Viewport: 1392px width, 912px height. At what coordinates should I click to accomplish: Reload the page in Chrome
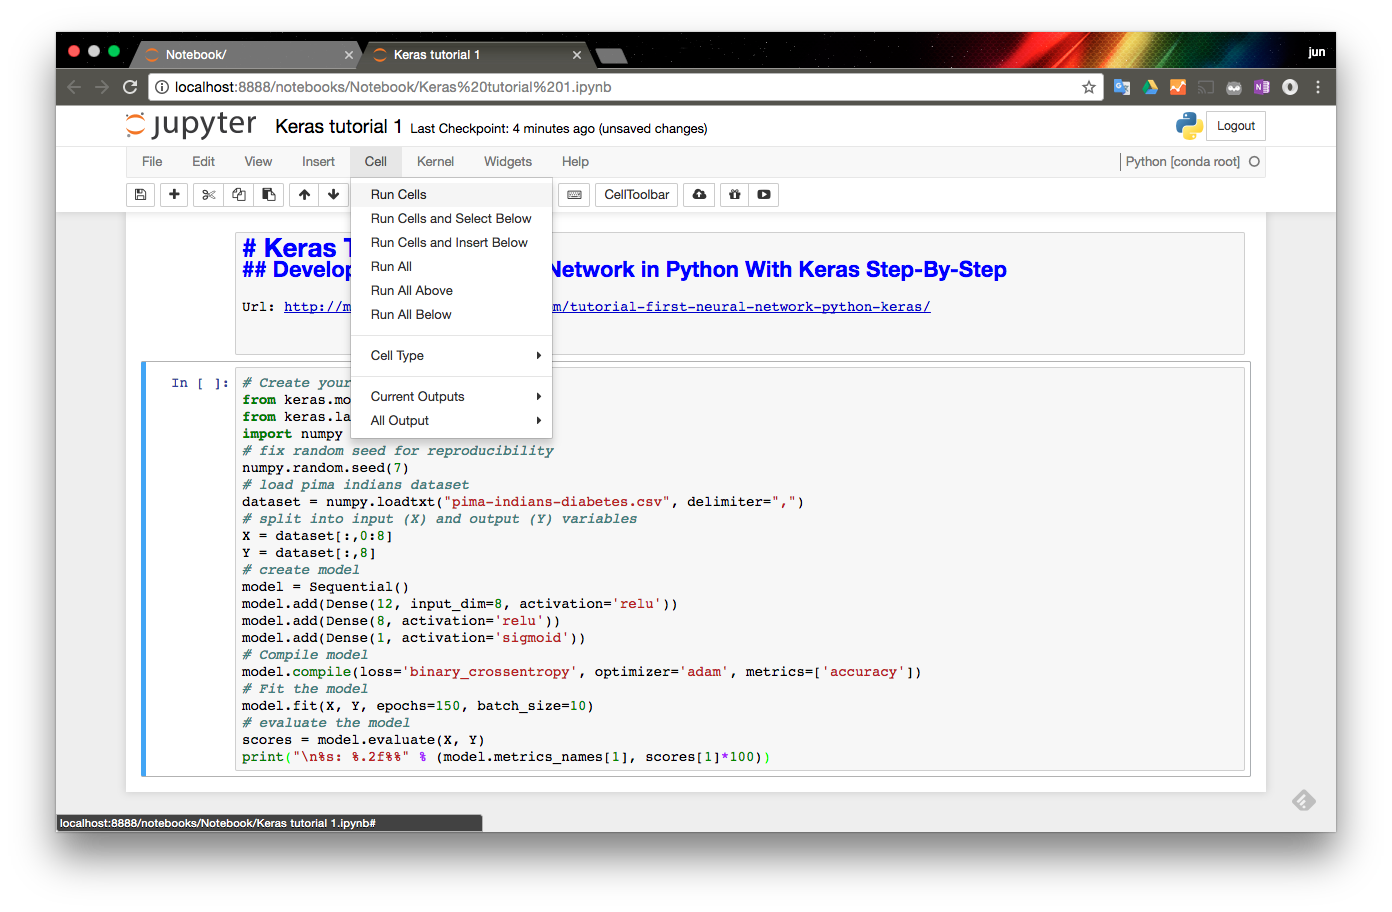[130, 87]
